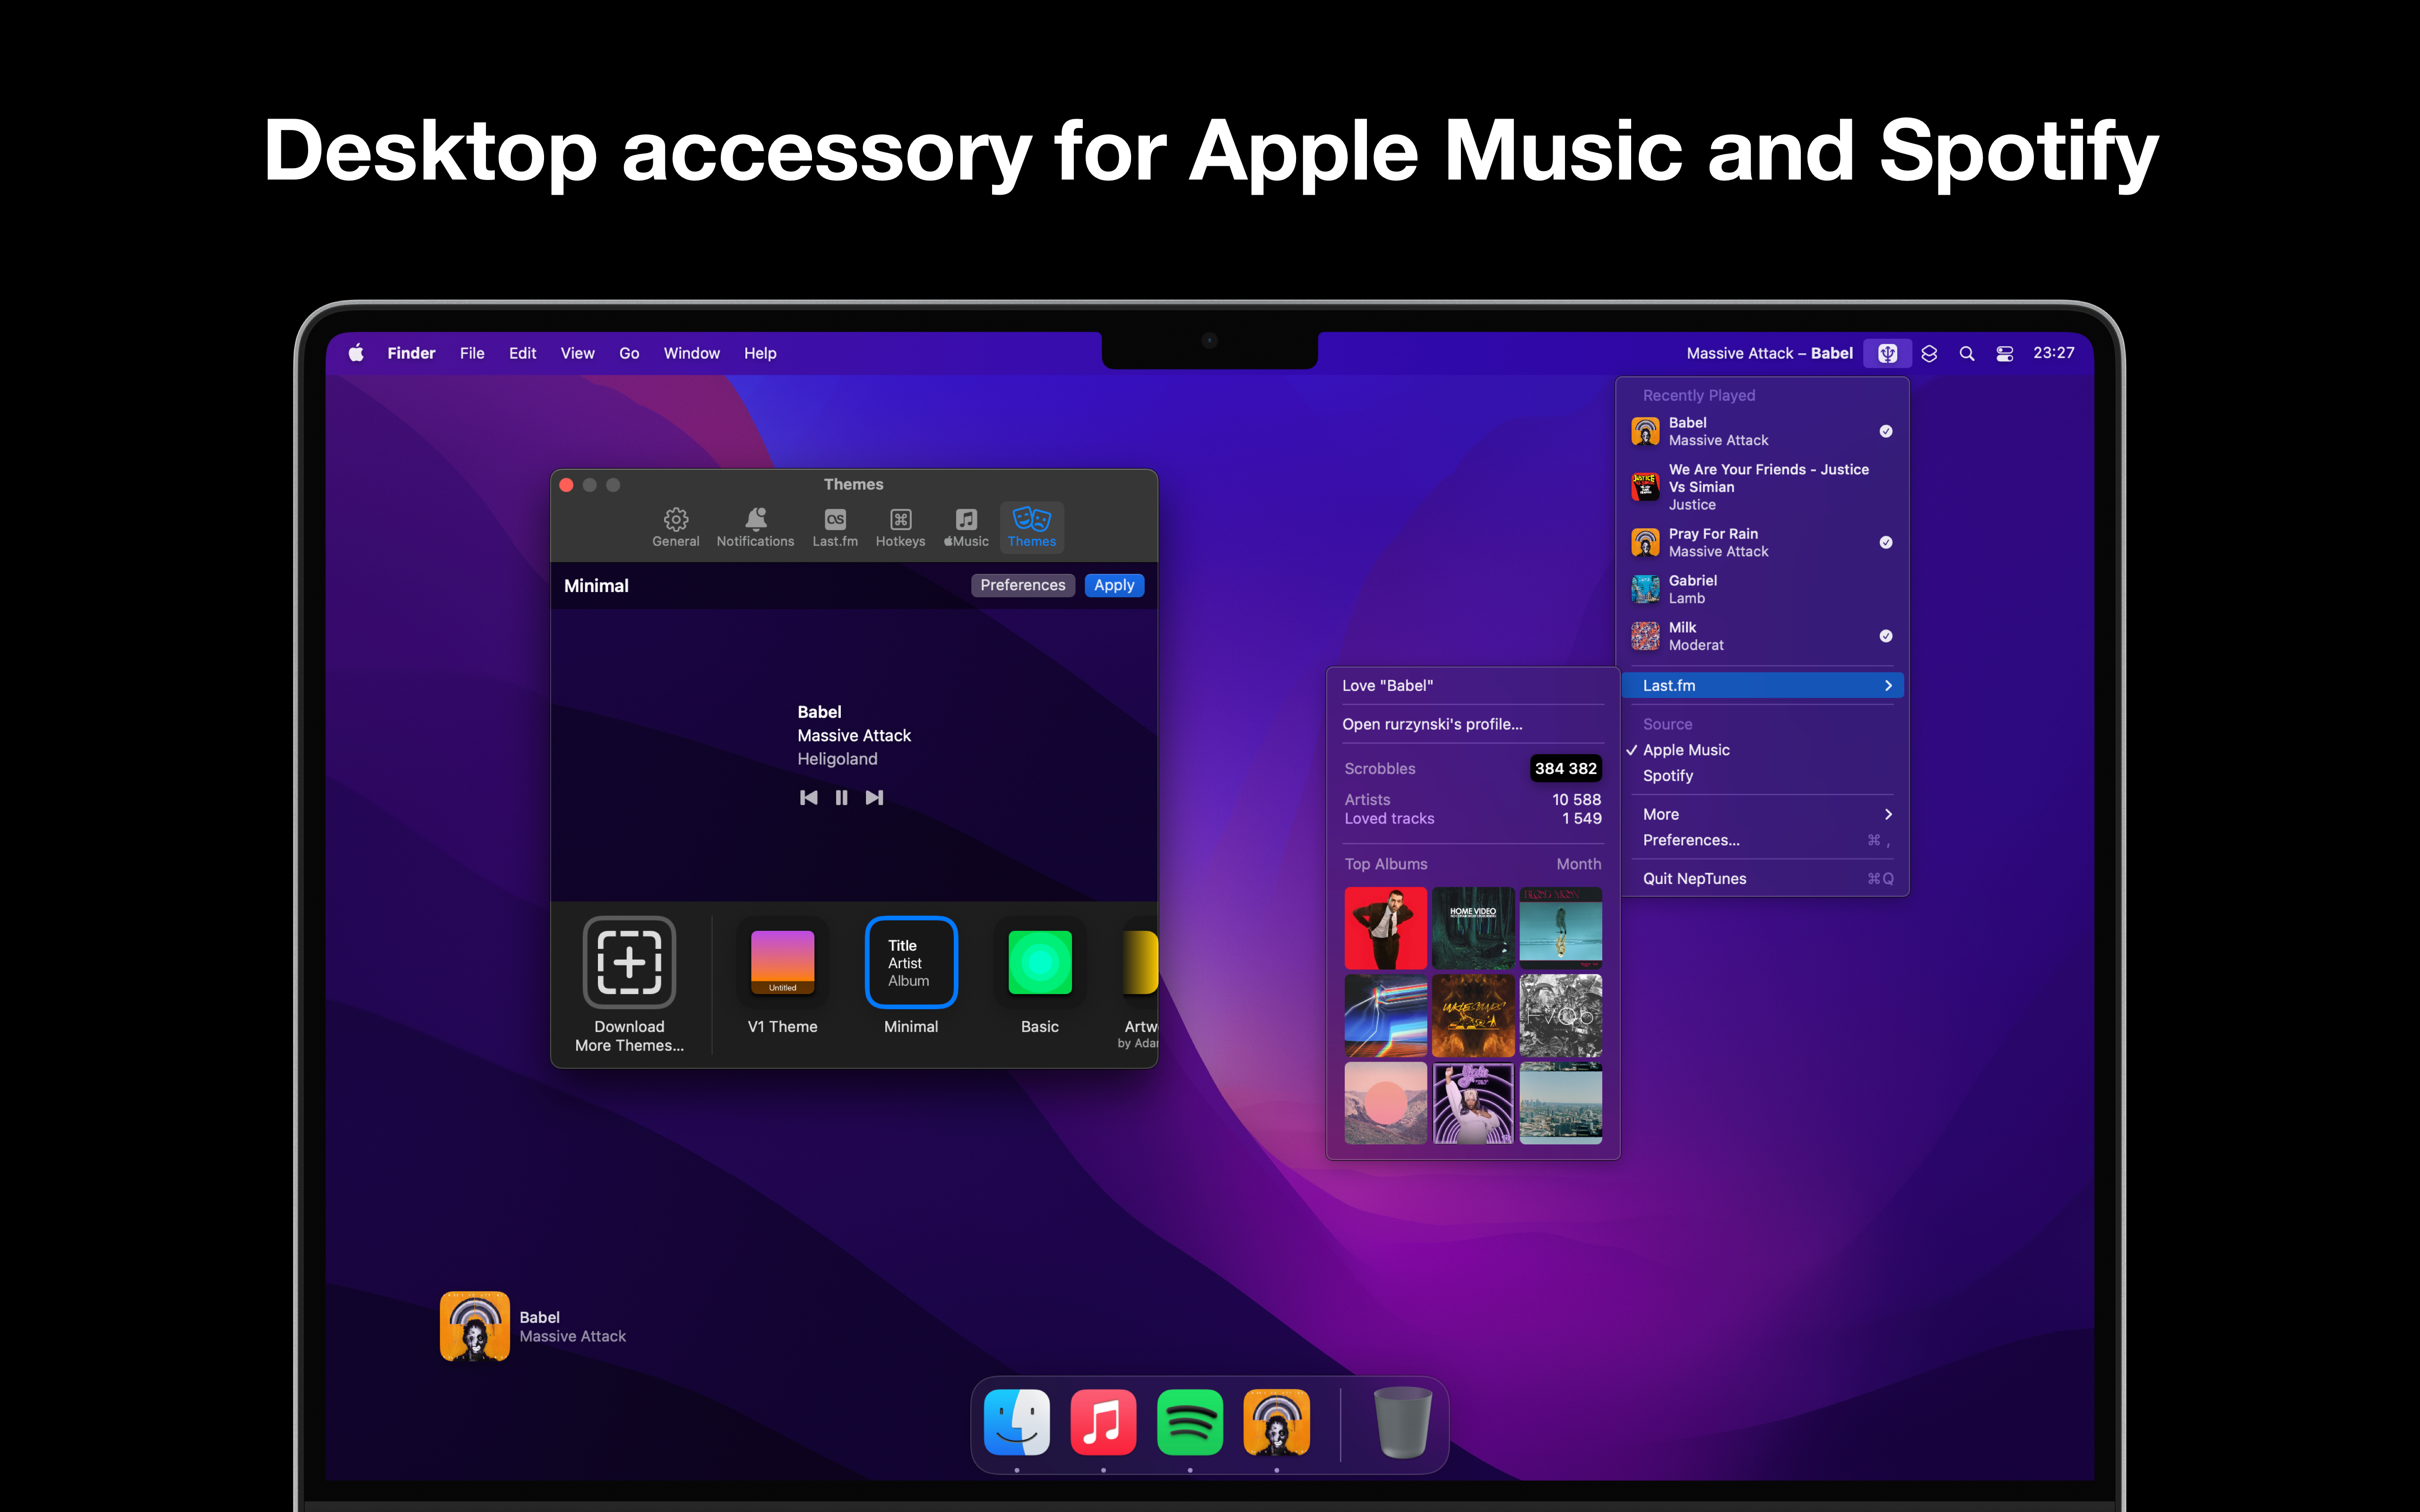This screenshot has height=1512, width=2420.
Task: Open the Hotkeys preferences tab
Action: (x=900, y=527)
